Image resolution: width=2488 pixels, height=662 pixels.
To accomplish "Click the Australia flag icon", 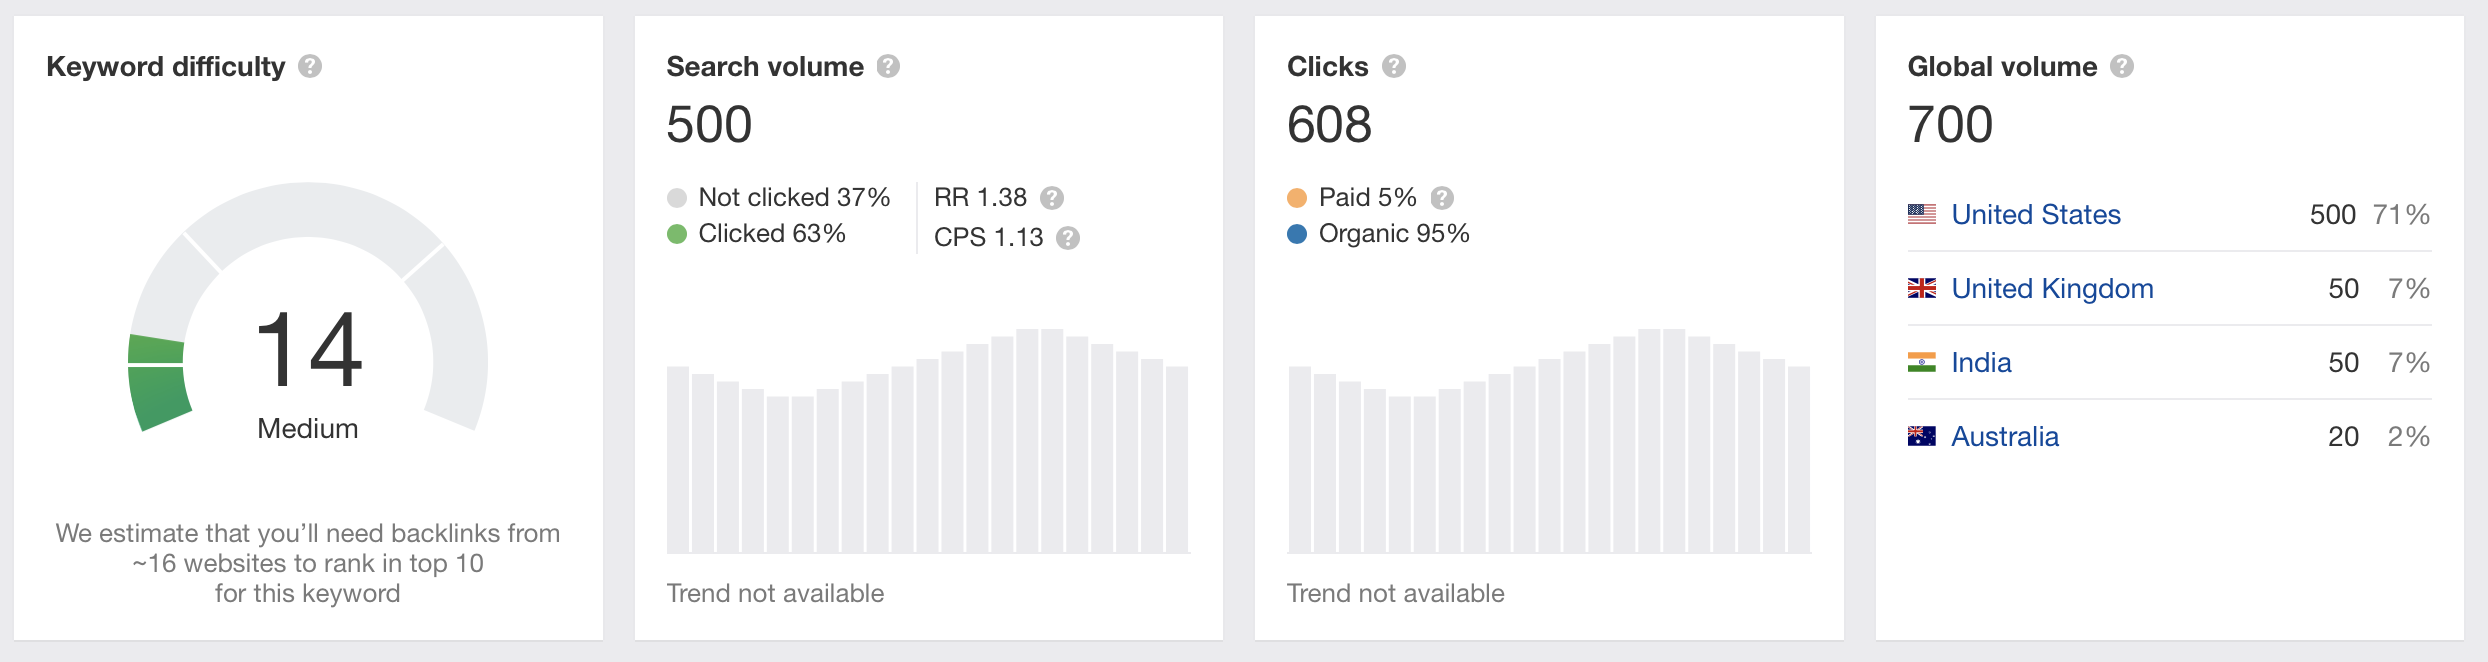I will point(1921,436).
